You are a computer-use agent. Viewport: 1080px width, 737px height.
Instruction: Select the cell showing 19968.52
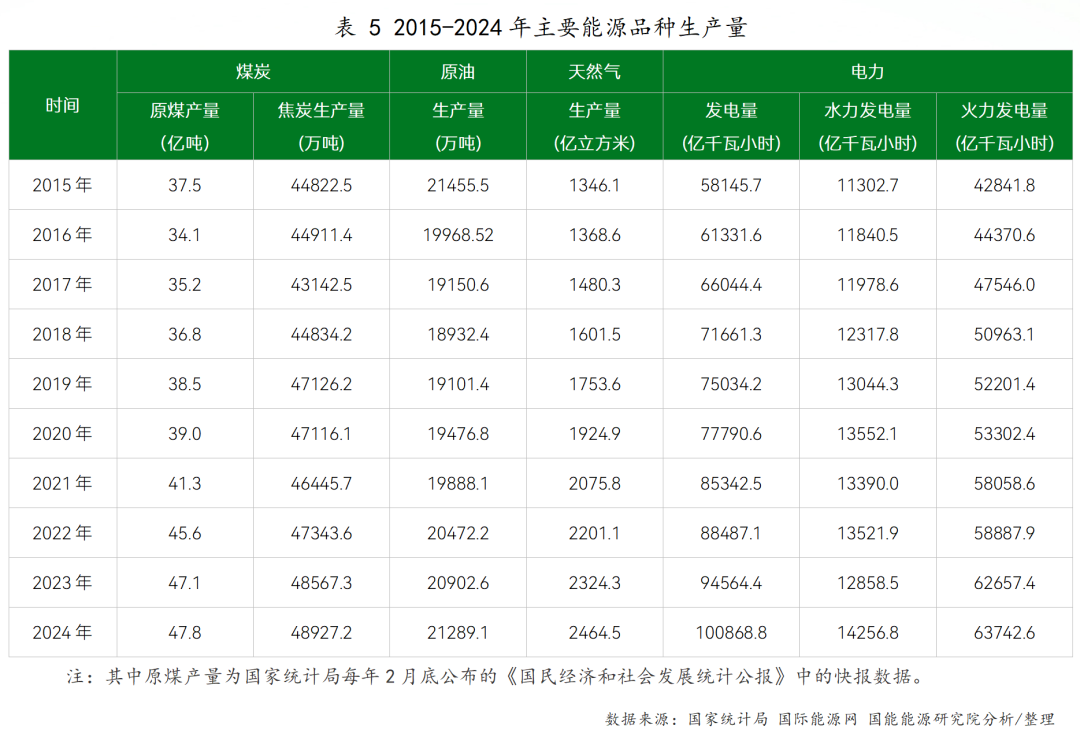click(458, 235)
